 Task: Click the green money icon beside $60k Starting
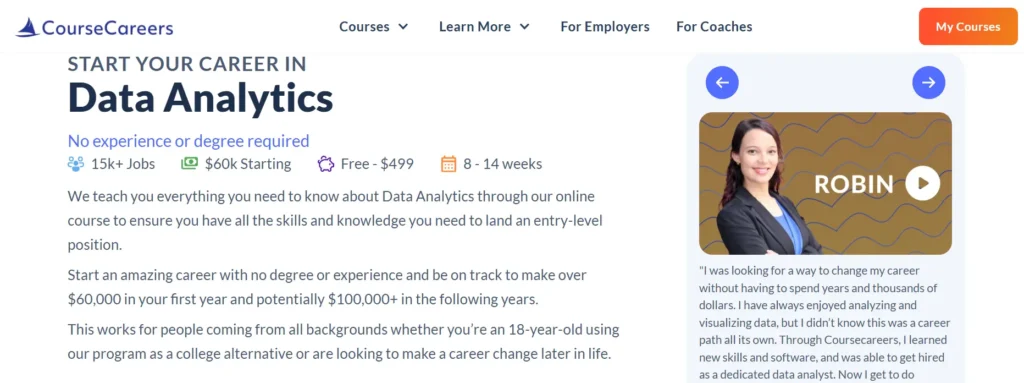[189, 163]
